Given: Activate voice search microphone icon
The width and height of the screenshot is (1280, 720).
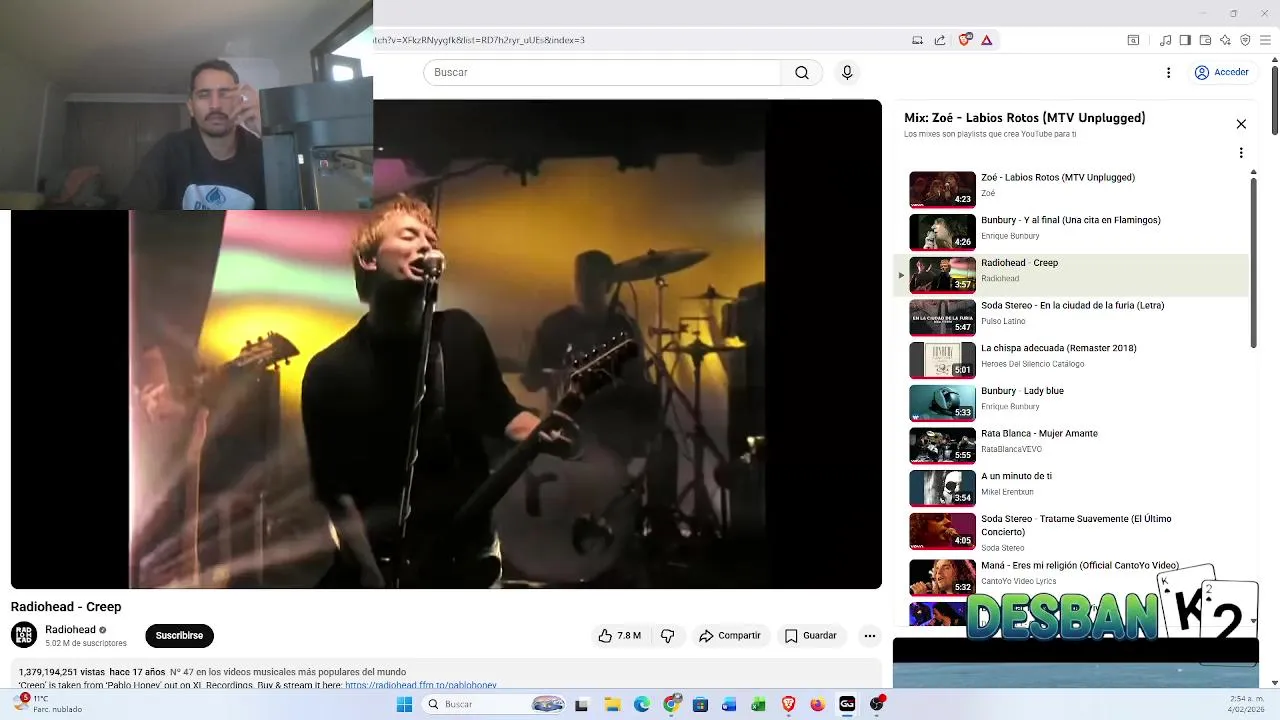Looking at the screenshot, I should (847, 72).
